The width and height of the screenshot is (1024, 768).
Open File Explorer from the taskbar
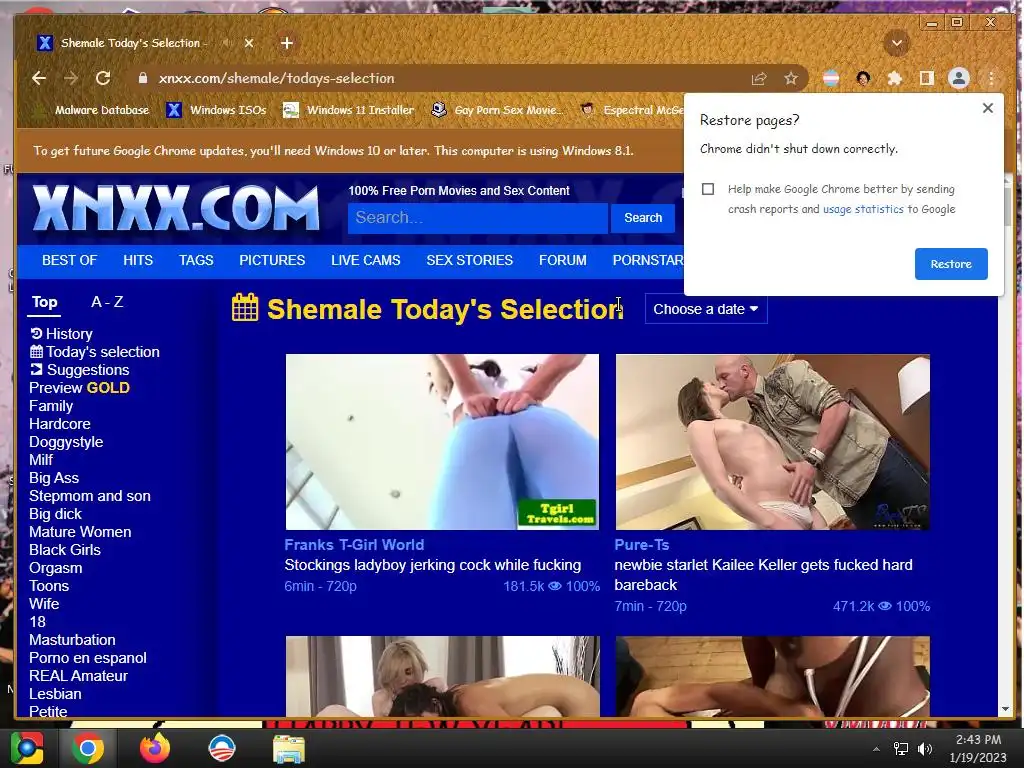(289, 748)
